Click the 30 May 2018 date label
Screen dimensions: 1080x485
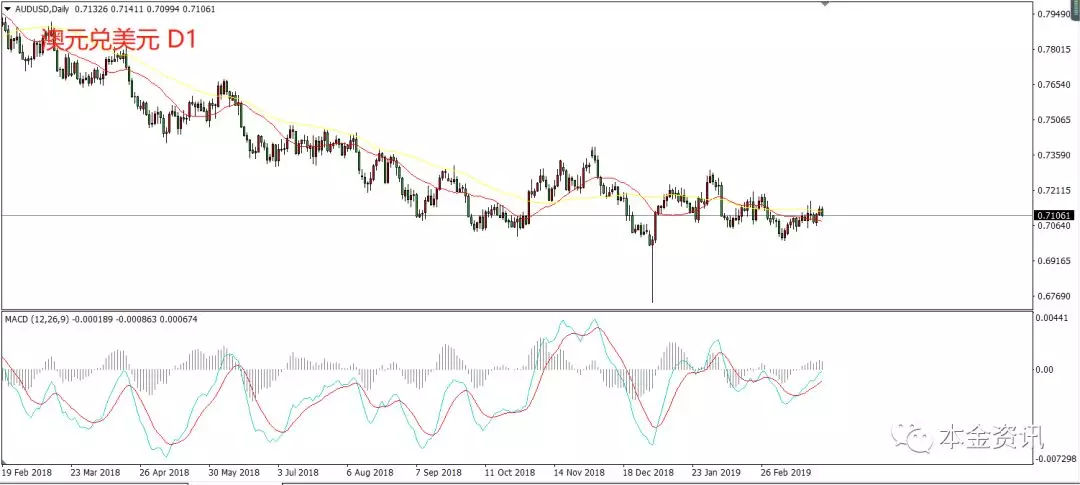click(x=233, y=470)
